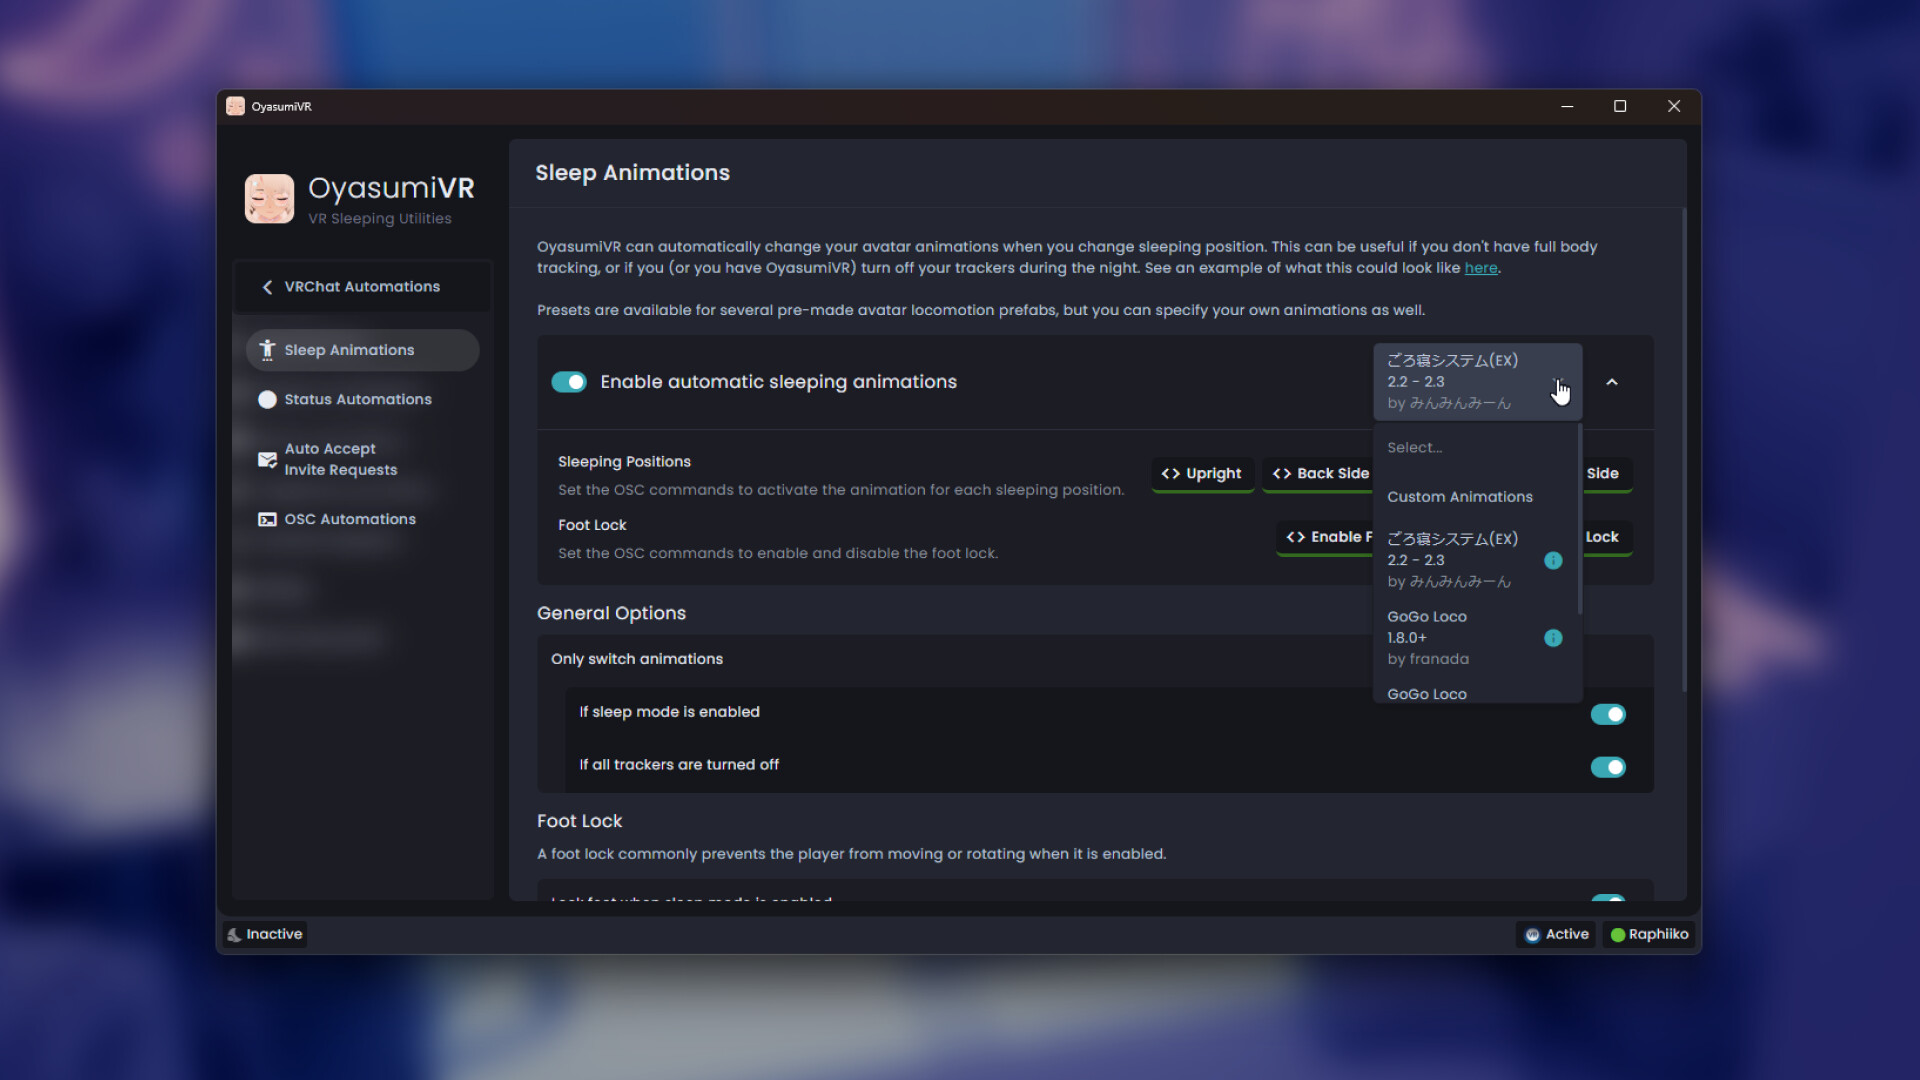Screen dimensions: 1920x1080
Task: Collapse the animation preset dropdown chevron
Action: click(1613, 382)
